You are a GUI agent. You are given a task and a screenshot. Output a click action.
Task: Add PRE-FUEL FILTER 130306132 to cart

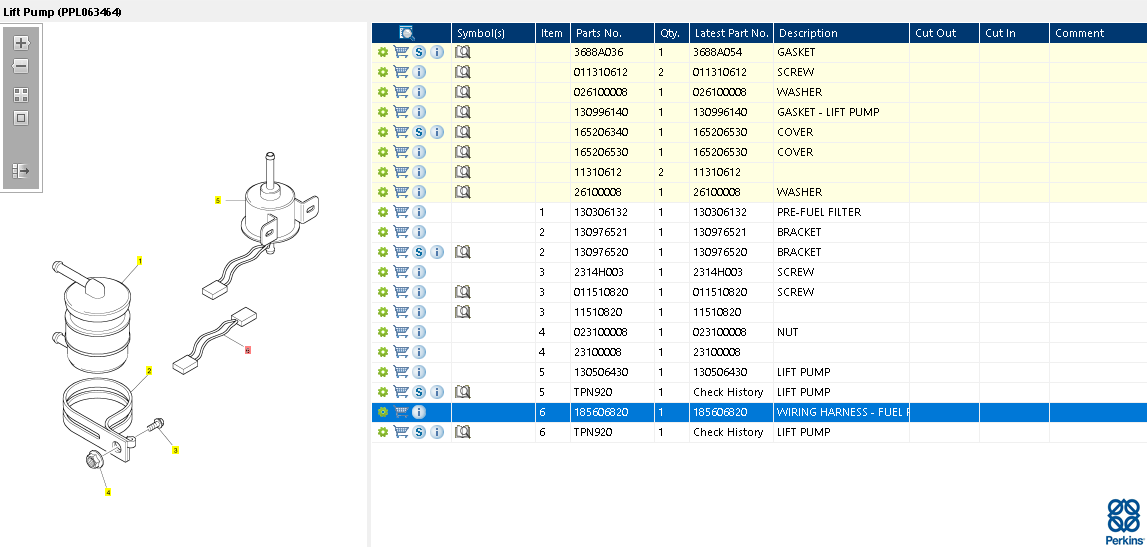point(401,212)
